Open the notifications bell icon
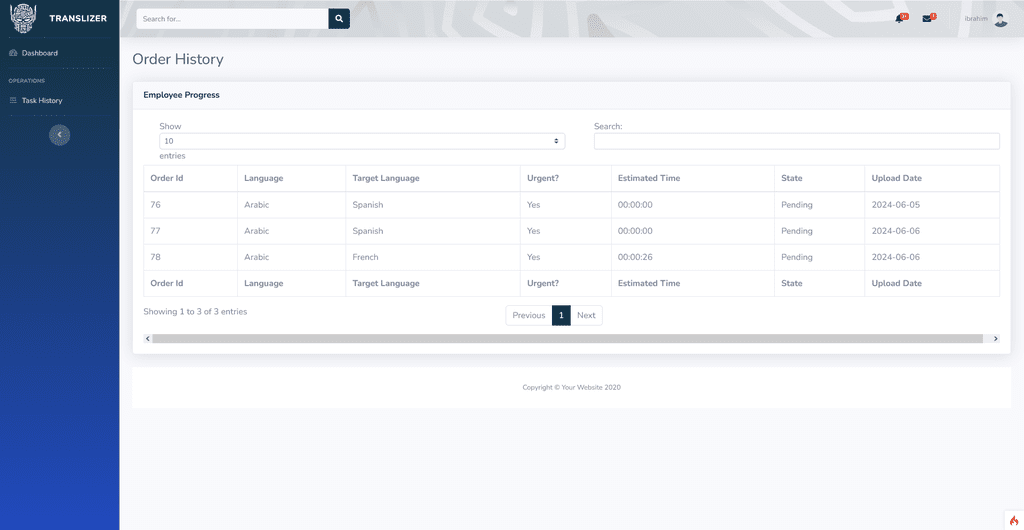 [x=900, y=18]
